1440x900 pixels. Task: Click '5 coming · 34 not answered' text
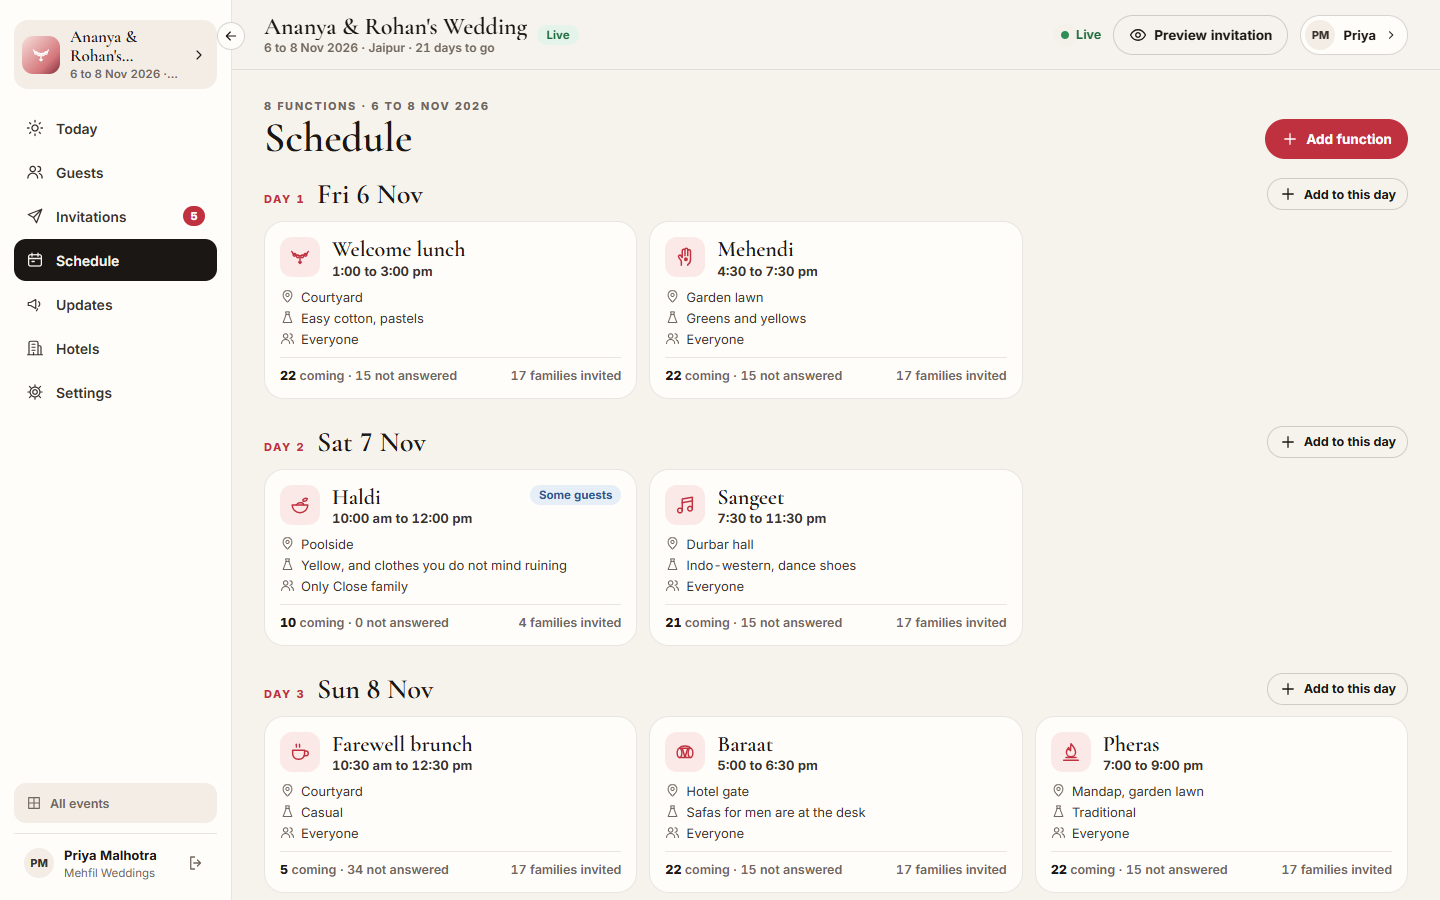[x=364, y=869]
